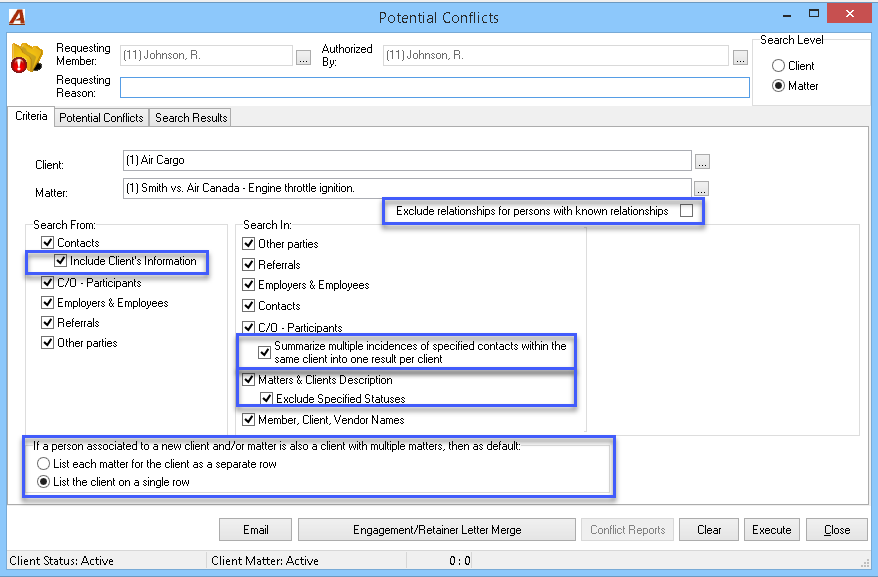878x577 pixels.
Task: Toggle Employers & Employees under Search From
Action: [x=48, y=303]
